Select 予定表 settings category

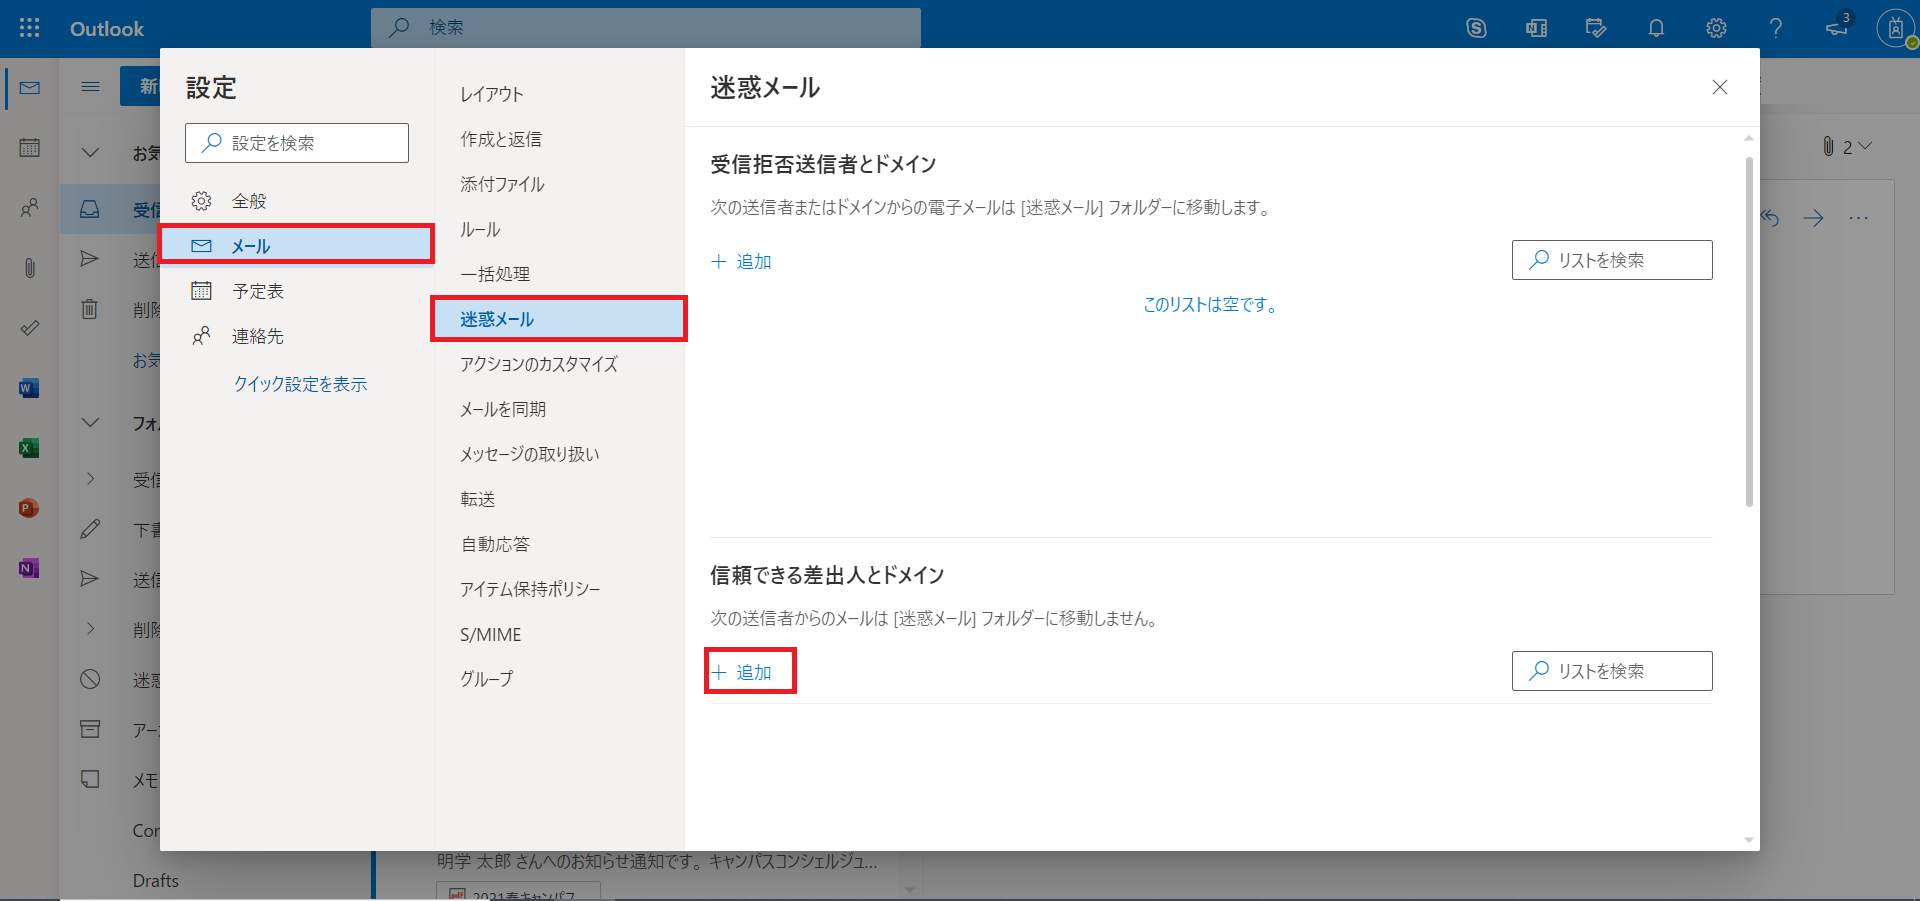(x=258, y=291)
